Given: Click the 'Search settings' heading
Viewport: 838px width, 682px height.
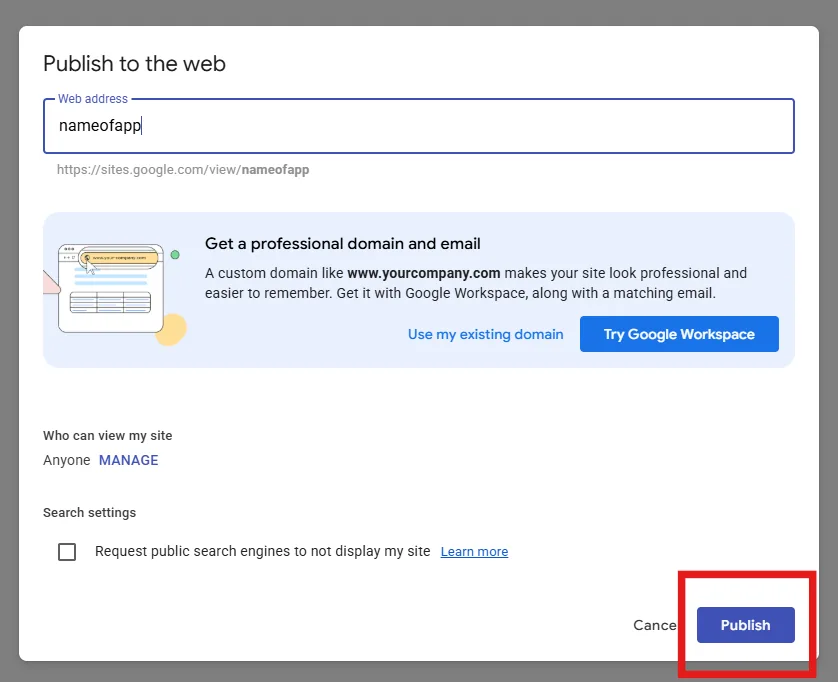Looking at the screenshot, I should (89, 513).
